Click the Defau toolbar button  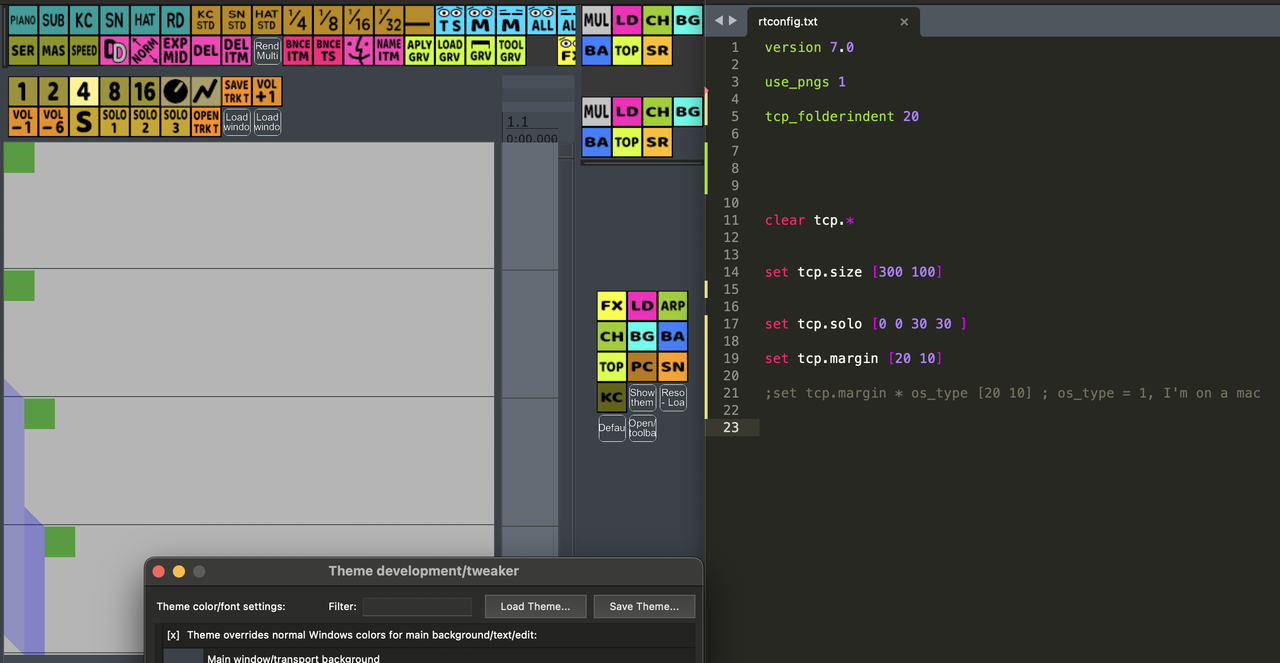click(611, 428)
